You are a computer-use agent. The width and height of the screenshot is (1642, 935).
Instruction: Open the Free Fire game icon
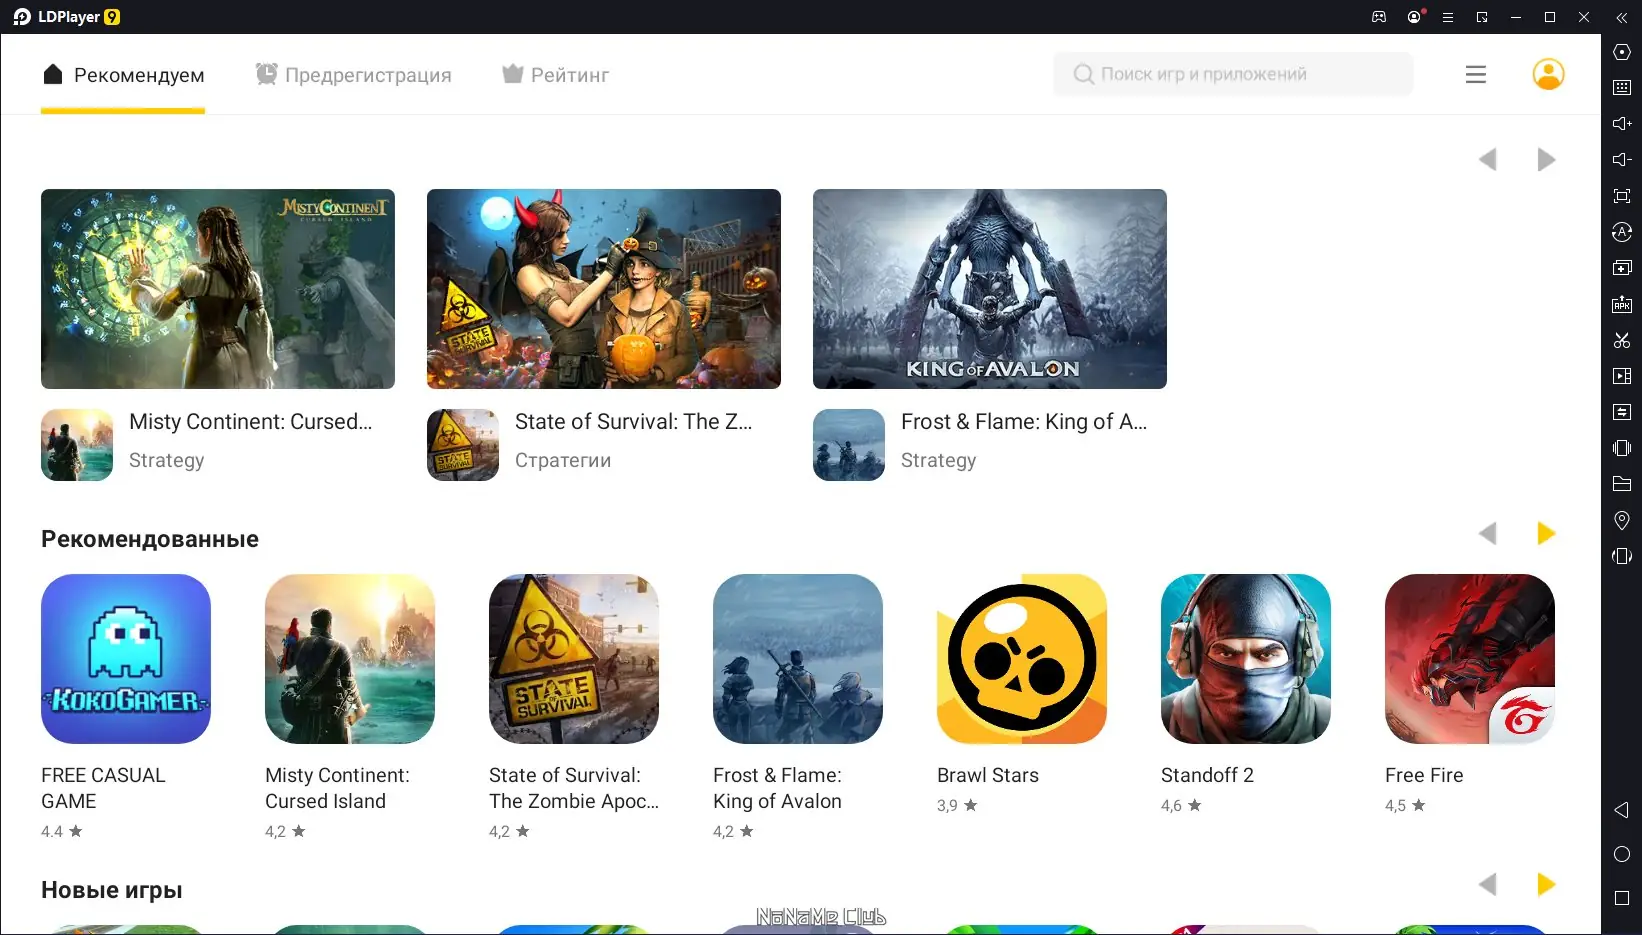pos(1470,659)
